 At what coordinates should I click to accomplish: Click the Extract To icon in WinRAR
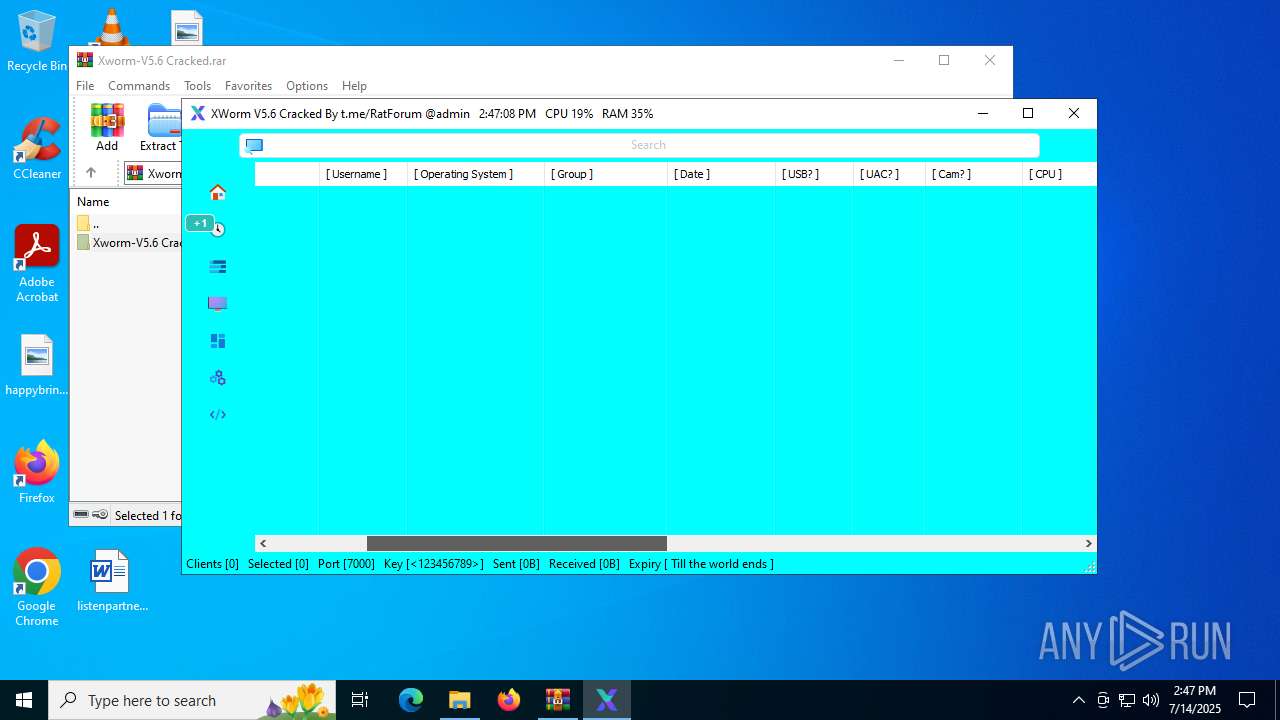click(x=160, y=127)
